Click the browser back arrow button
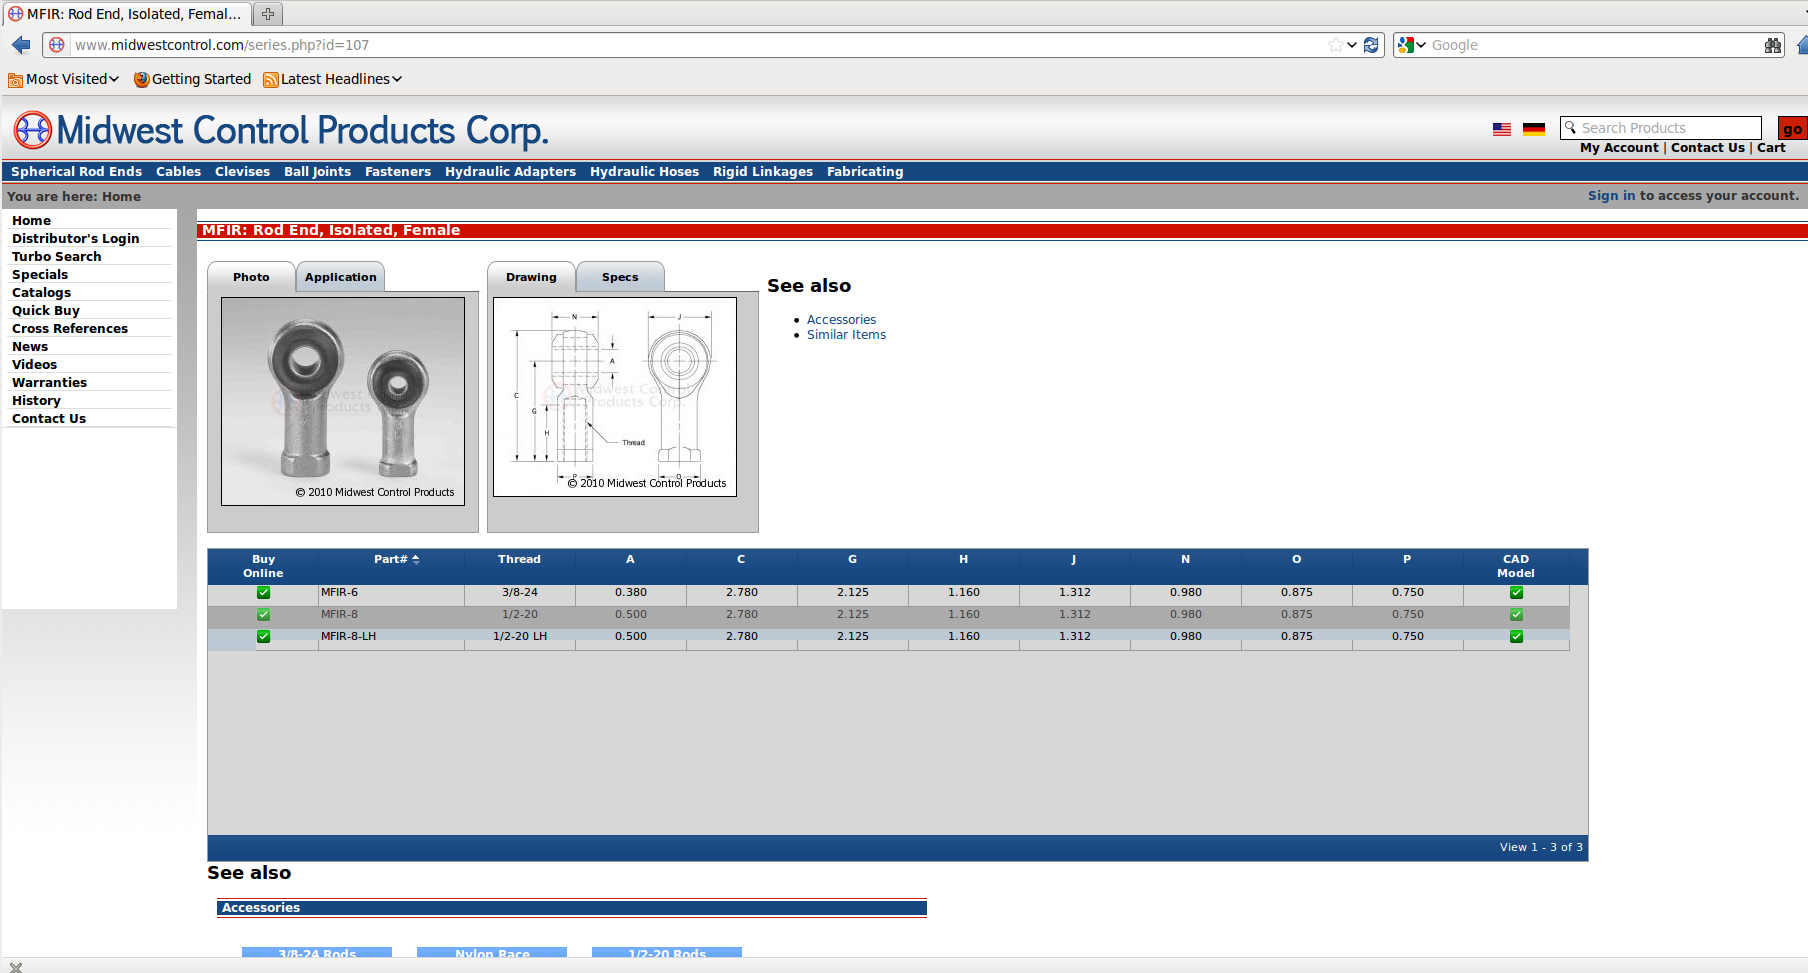The width and height of the screenshot is (1808, 973). (x=21, y=45)
